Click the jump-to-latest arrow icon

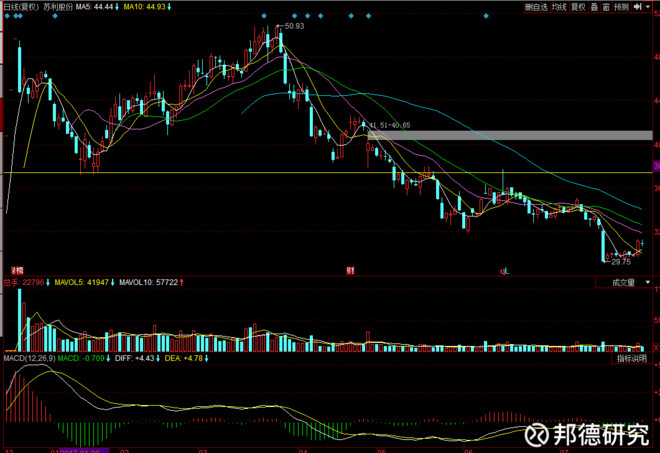point(637,7)
